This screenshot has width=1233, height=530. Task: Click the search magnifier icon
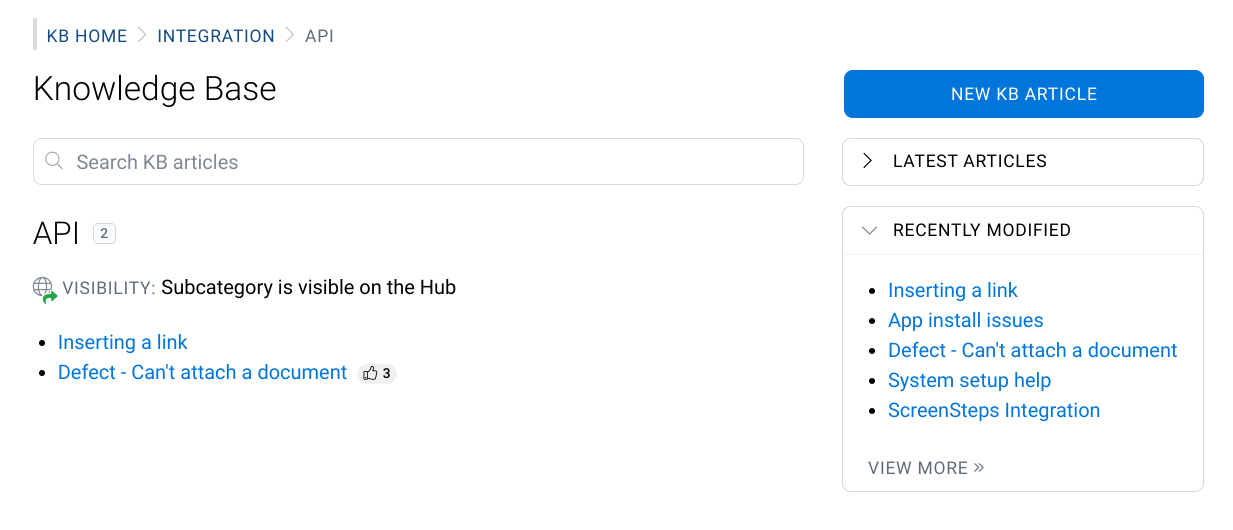click(x=56, y=161)
